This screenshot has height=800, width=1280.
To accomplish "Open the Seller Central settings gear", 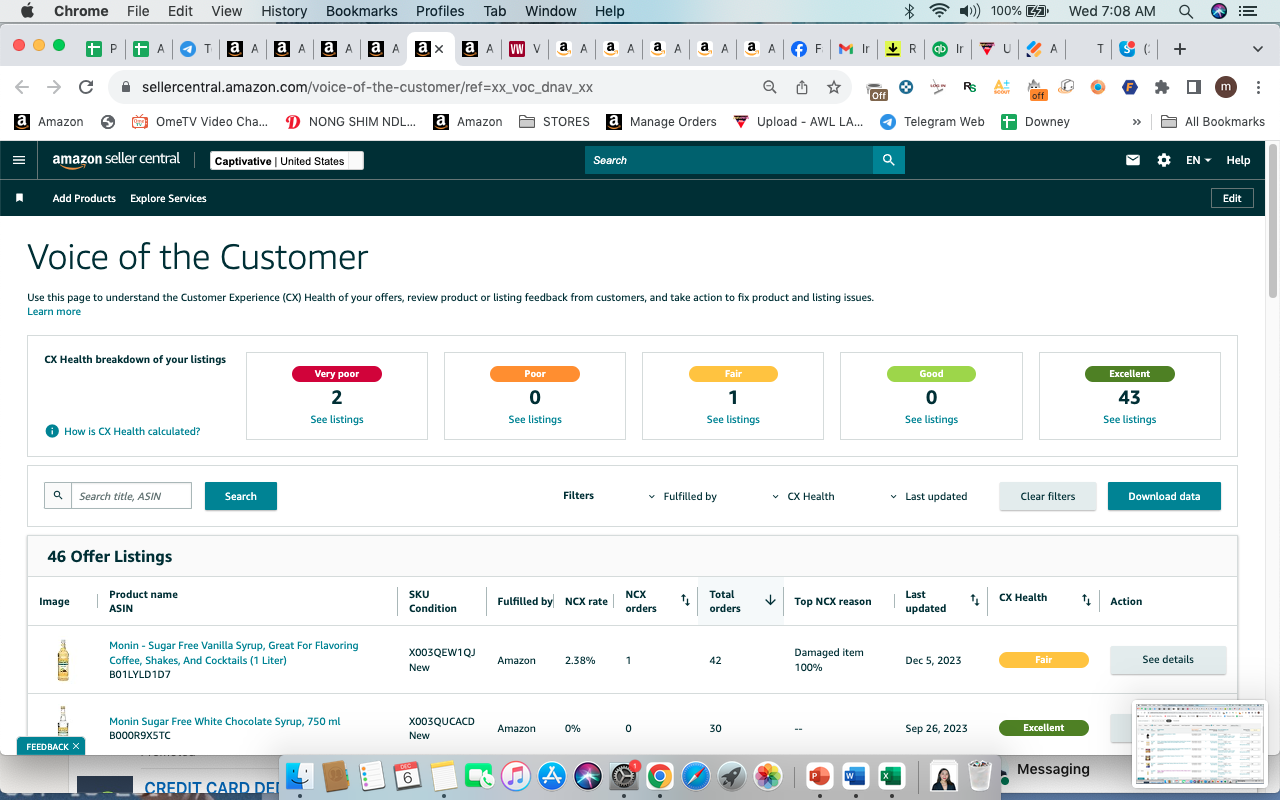I will point(1164,160).
